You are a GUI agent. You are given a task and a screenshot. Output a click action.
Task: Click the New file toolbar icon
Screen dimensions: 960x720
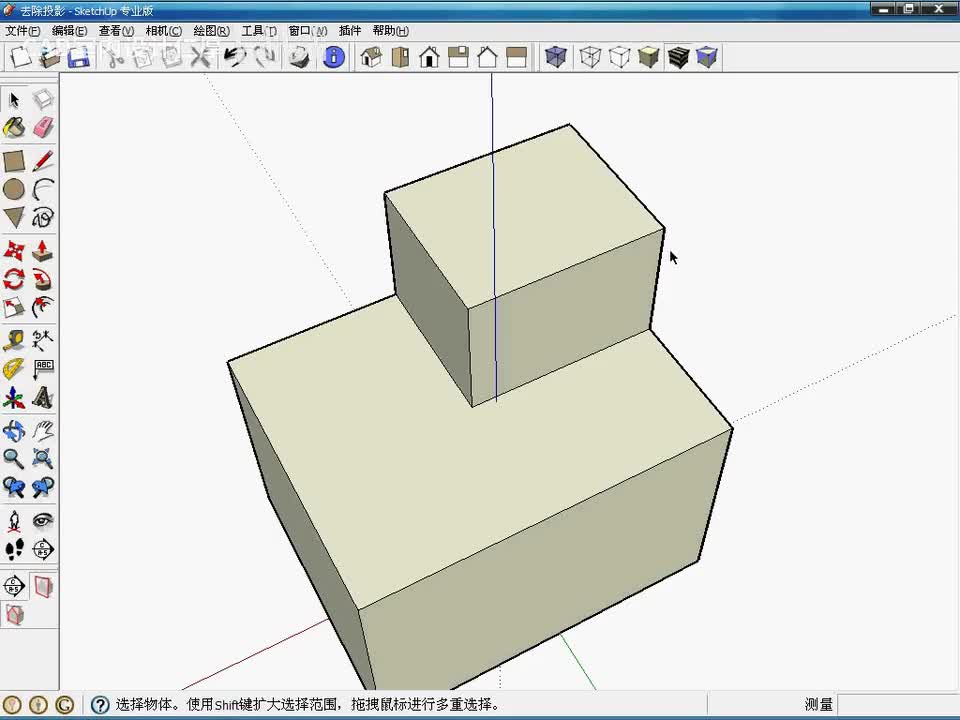(20, 57)
